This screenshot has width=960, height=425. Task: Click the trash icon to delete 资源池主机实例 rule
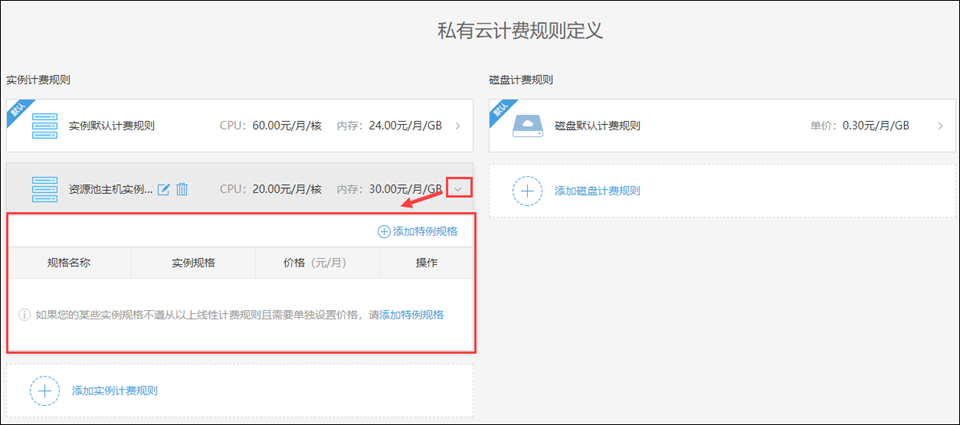tap(182, 189)
